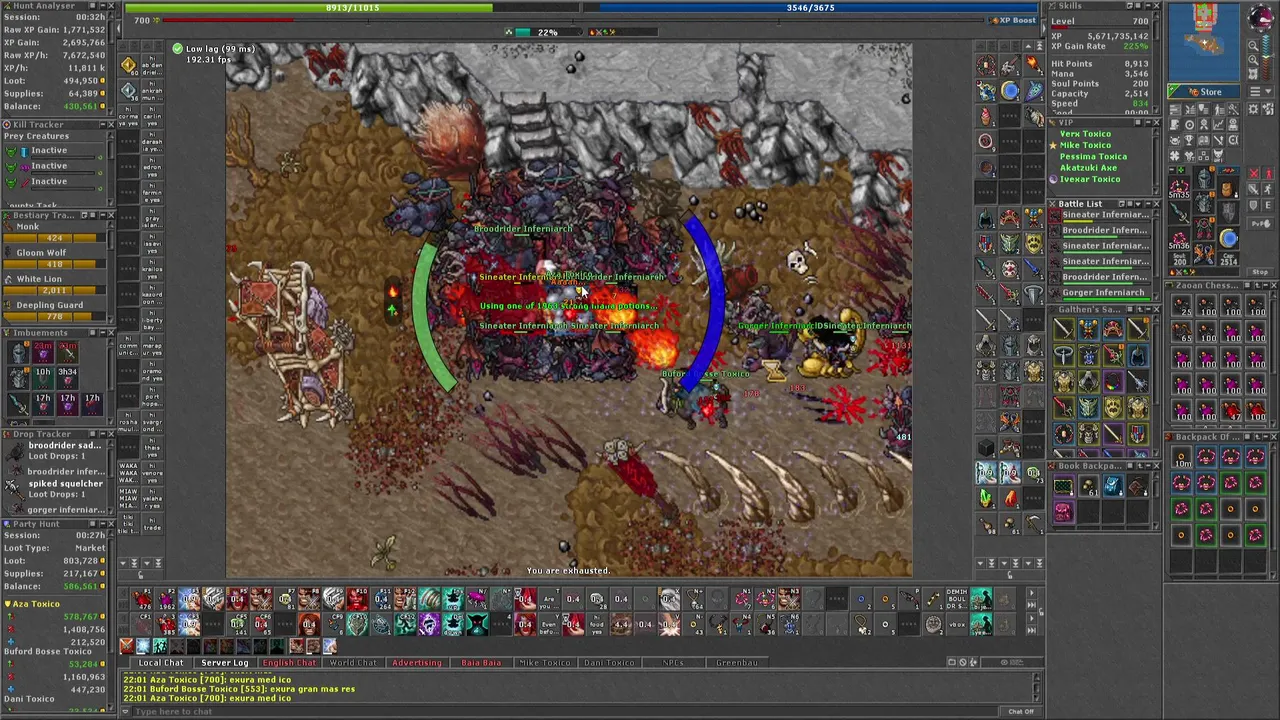Enable stand while fighting mode
The height and width of the screenshot is (720, 1280).
click(x=1268, y=172)
